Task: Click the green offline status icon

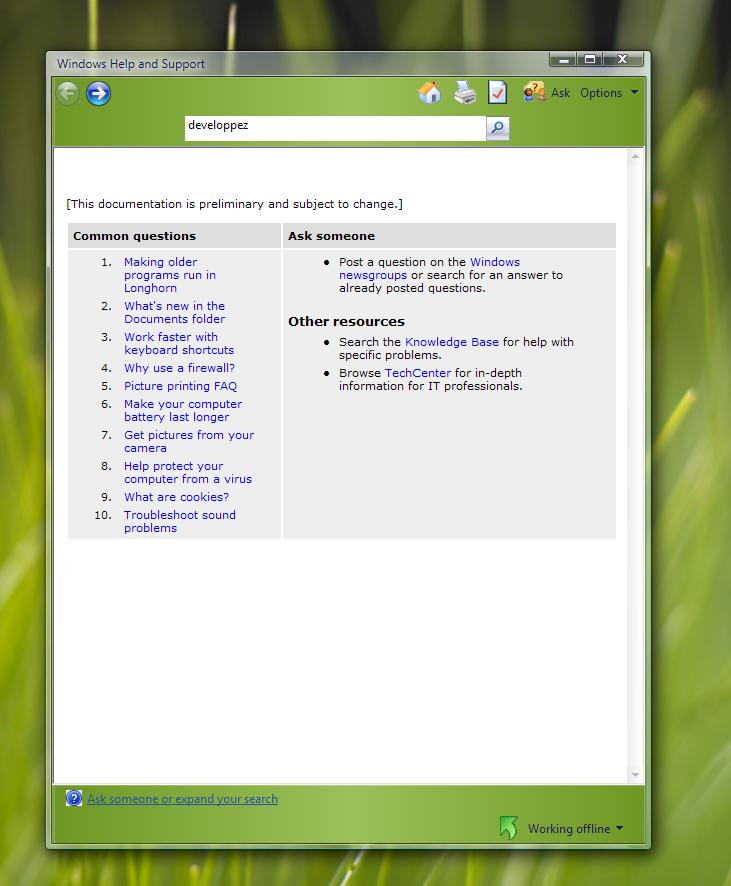Action: [508, 828]
